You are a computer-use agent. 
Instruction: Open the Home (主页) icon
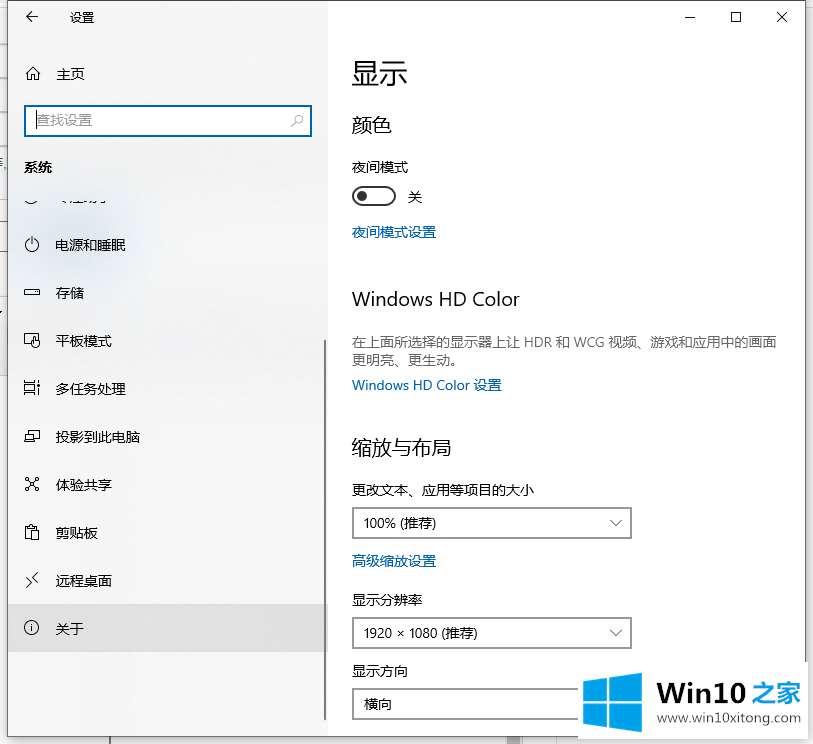[33, 74]
